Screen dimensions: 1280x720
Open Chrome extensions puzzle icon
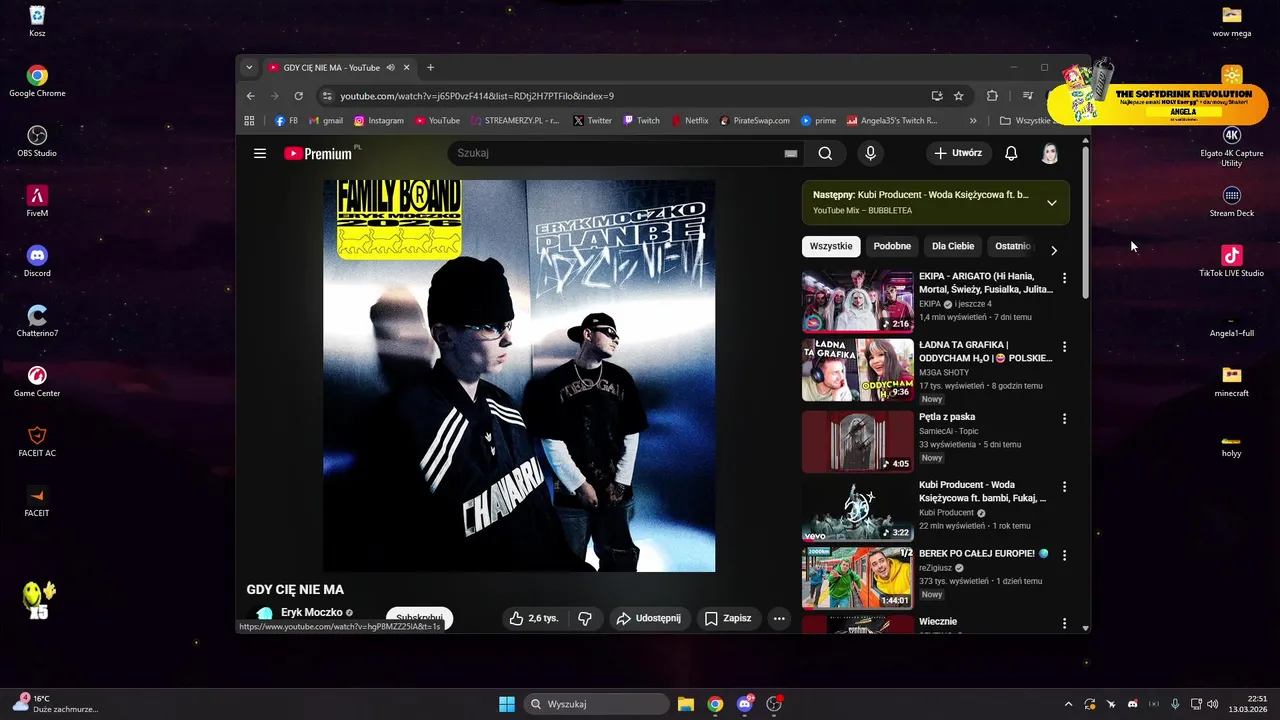(x=992, y=96)
